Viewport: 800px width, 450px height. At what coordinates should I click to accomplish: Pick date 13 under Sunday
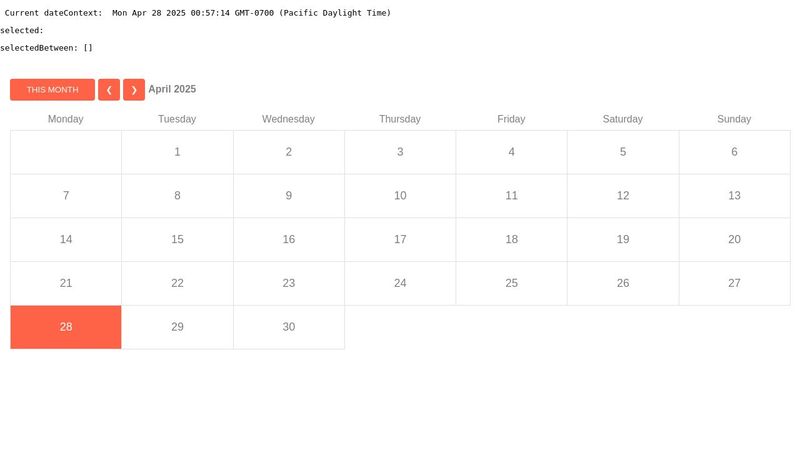click(x=734, y=196)
